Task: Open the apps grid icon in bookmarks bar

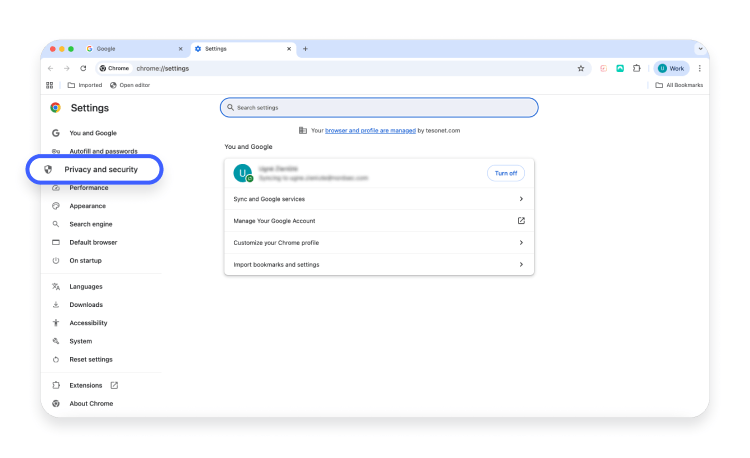Action: point(49,85)
